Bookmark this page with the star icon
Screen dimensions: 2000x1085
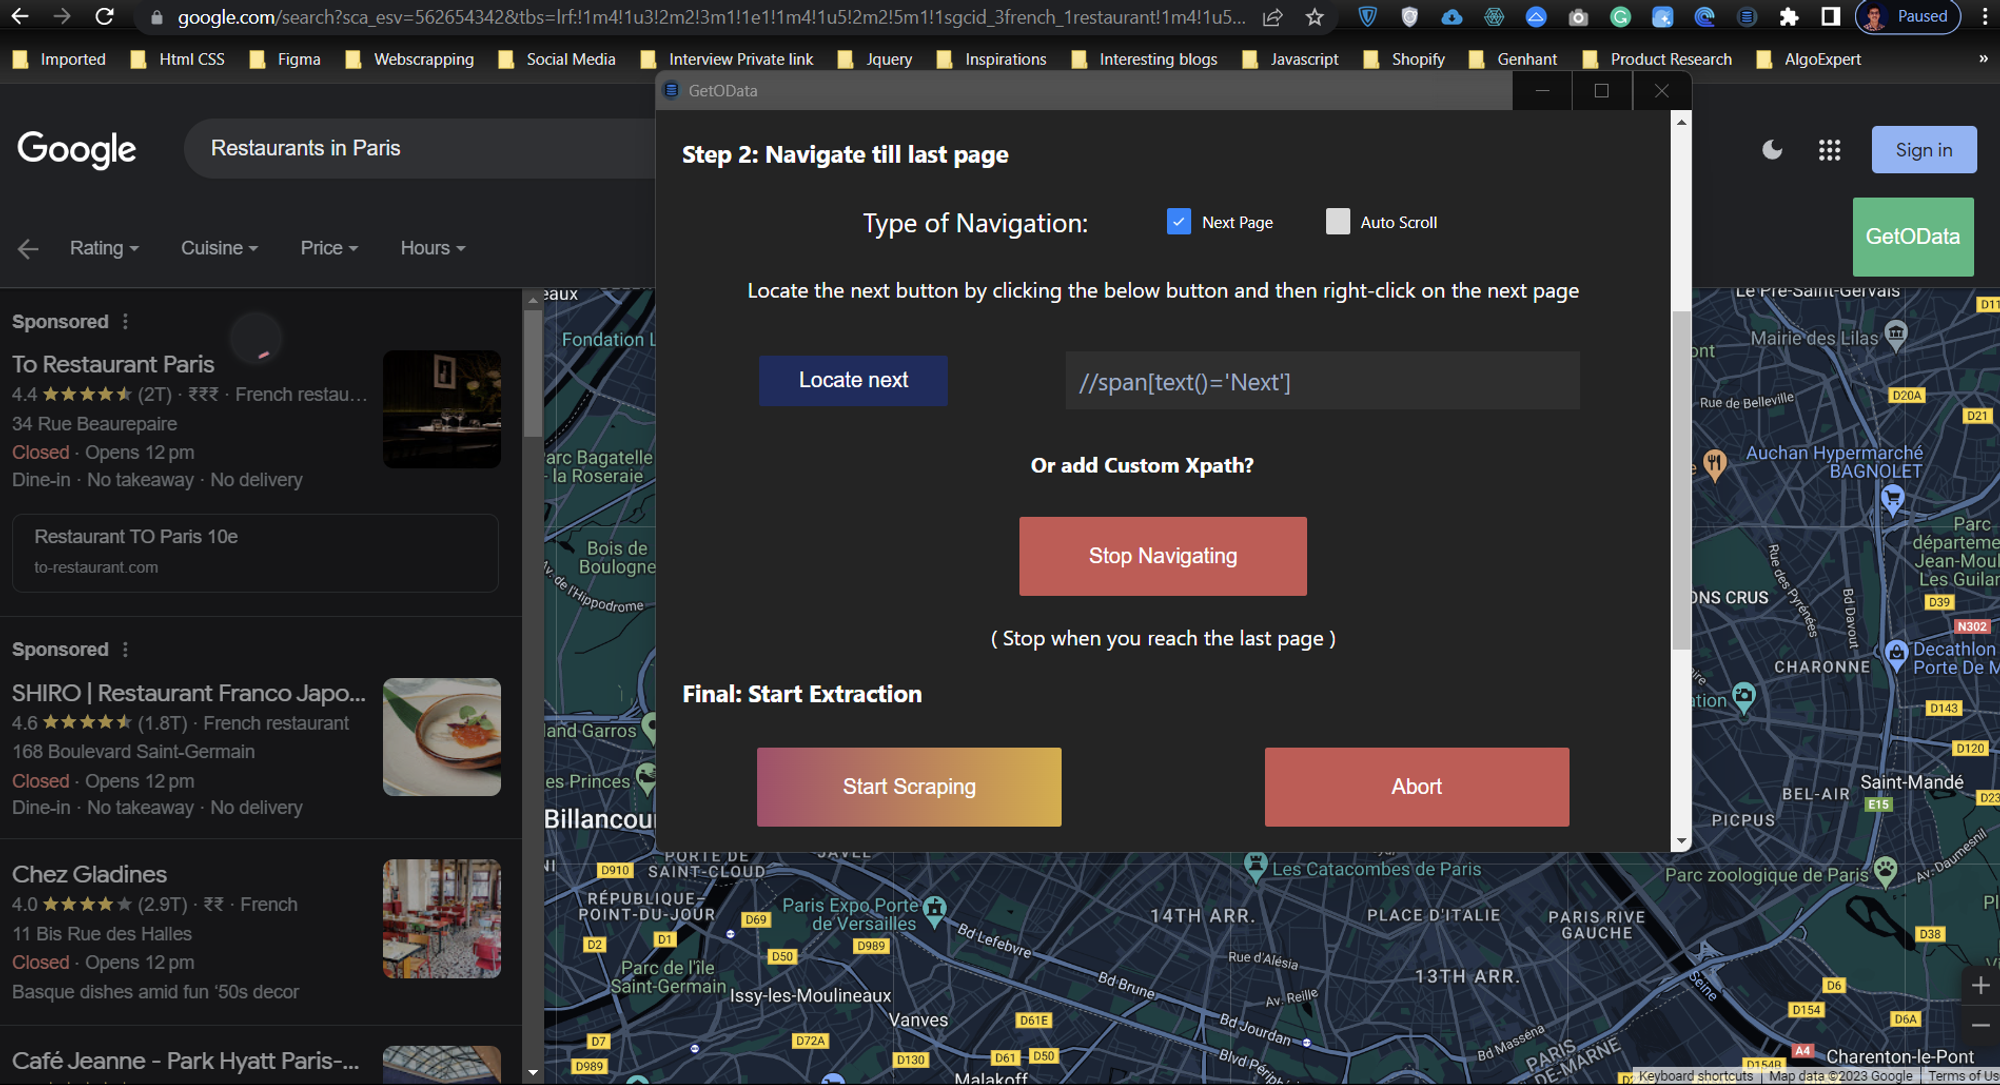click(1314, 17)
